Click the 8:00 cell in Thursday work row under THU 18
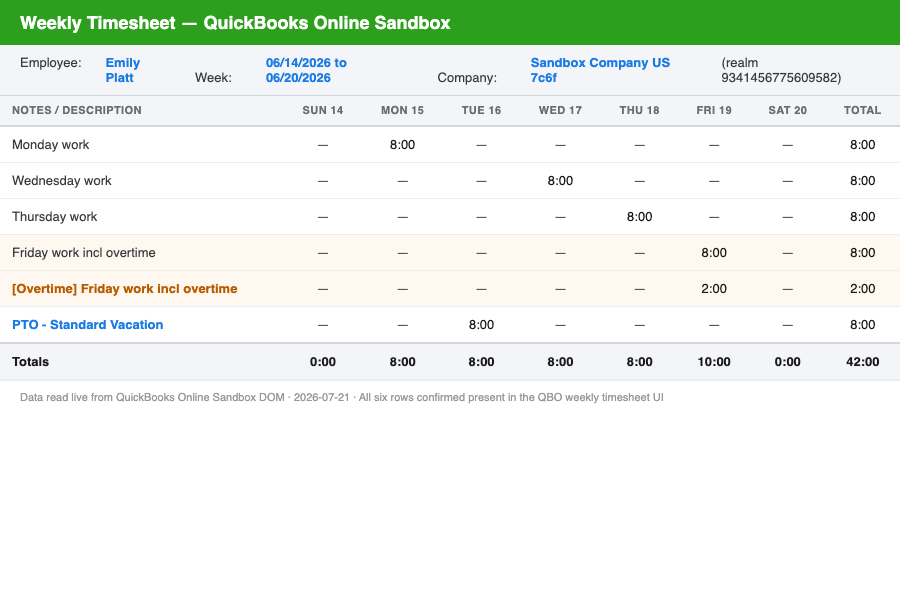 click(639, 216)
